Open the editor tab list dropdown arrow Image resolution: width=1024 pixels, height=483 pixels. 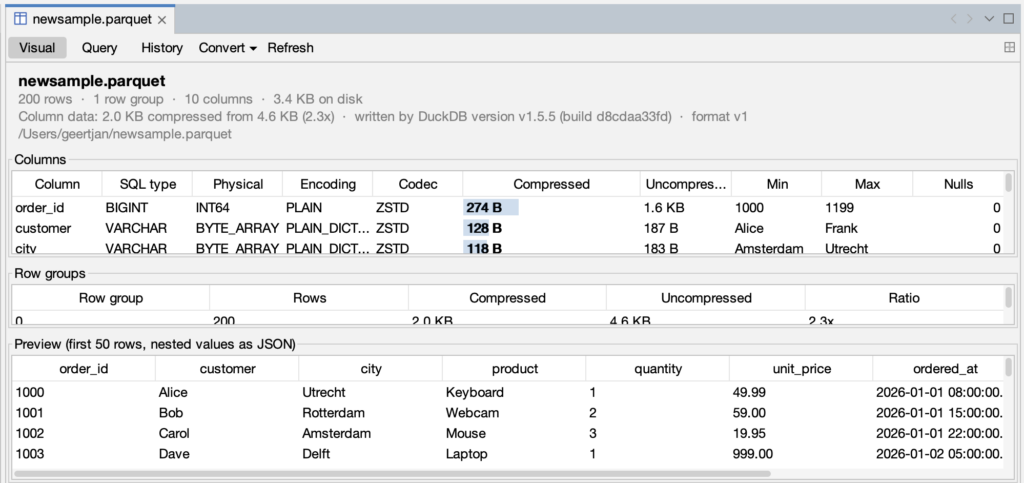click(989, 19)
